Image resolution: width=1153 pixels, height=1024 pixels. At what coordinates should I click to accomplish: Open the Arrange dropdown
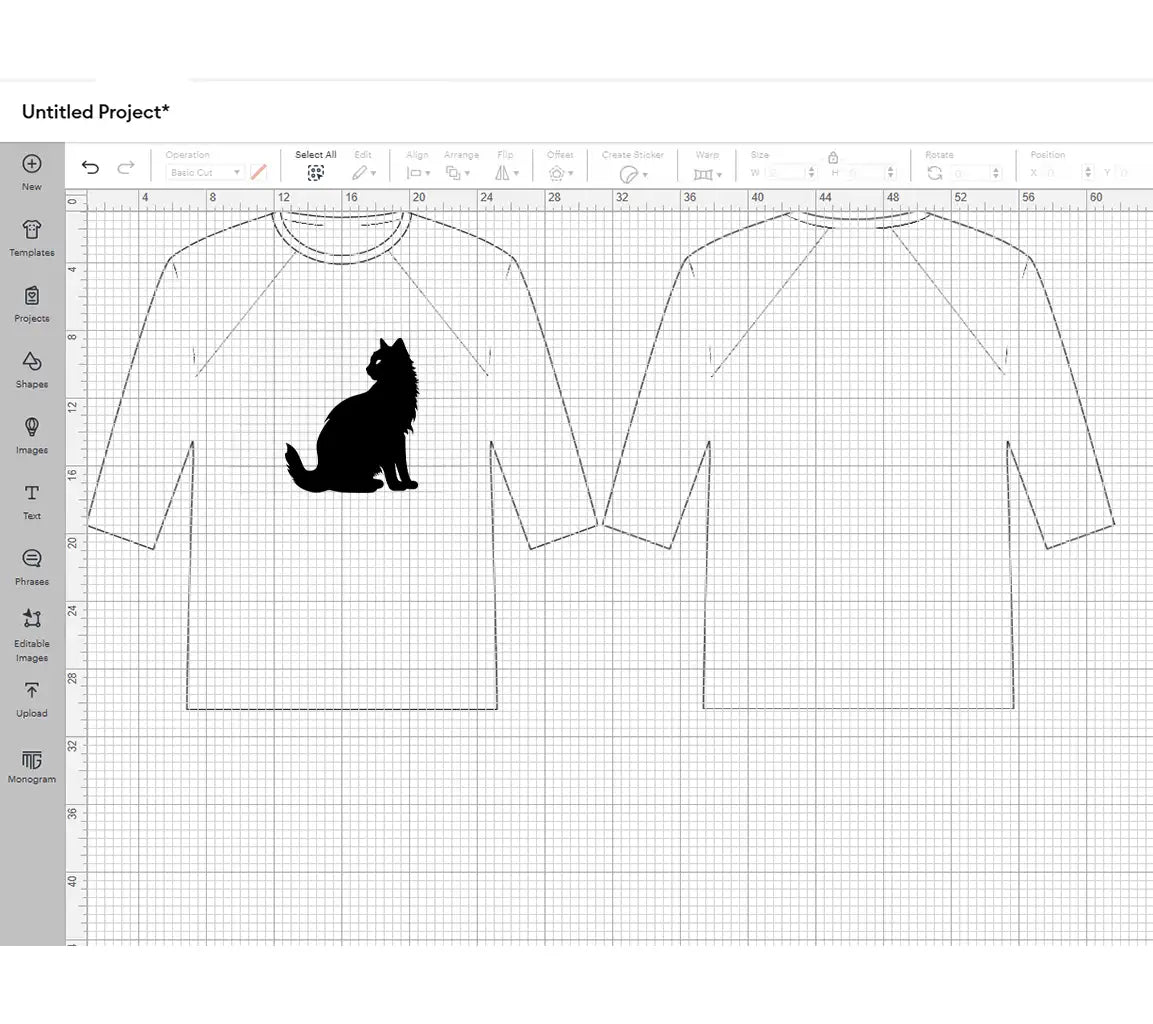click(457, 173)
